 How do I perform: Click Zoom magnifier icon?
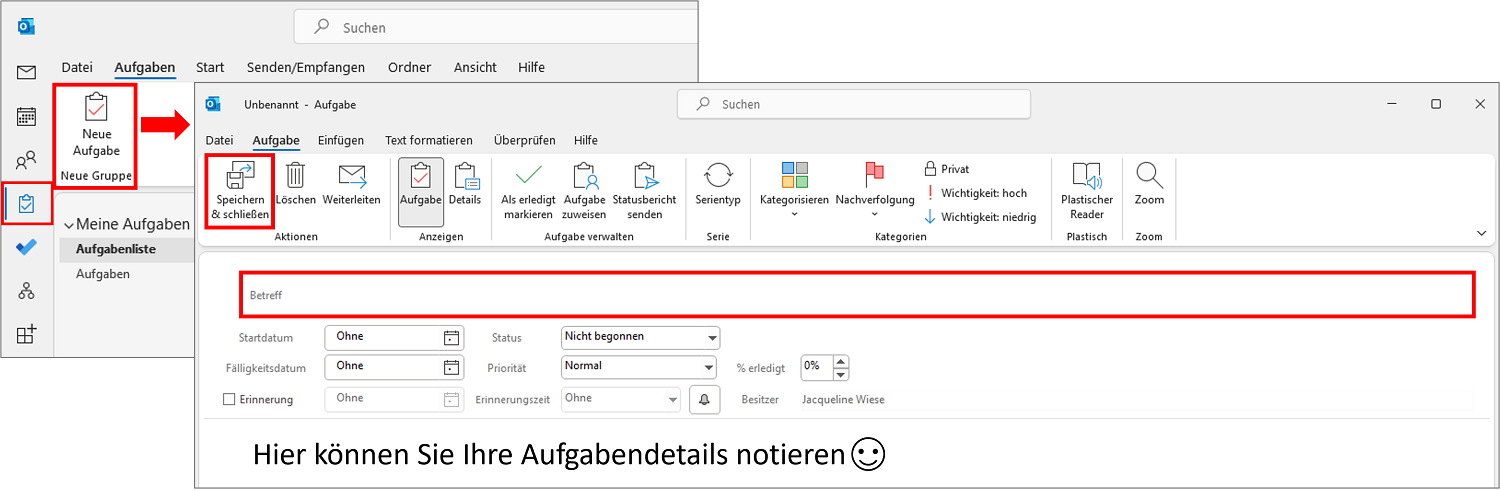(1150, 182)
